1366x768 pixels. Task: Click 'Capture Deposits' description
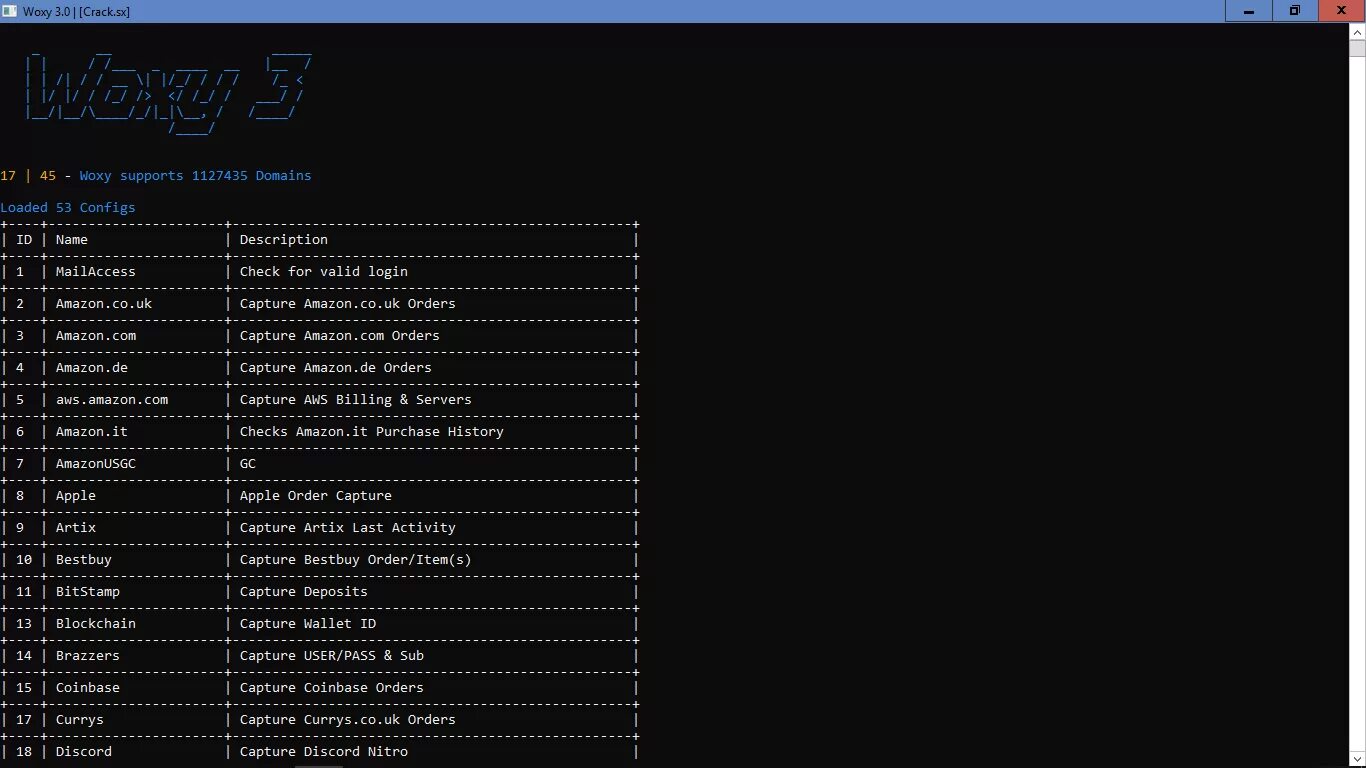point(304,592)
